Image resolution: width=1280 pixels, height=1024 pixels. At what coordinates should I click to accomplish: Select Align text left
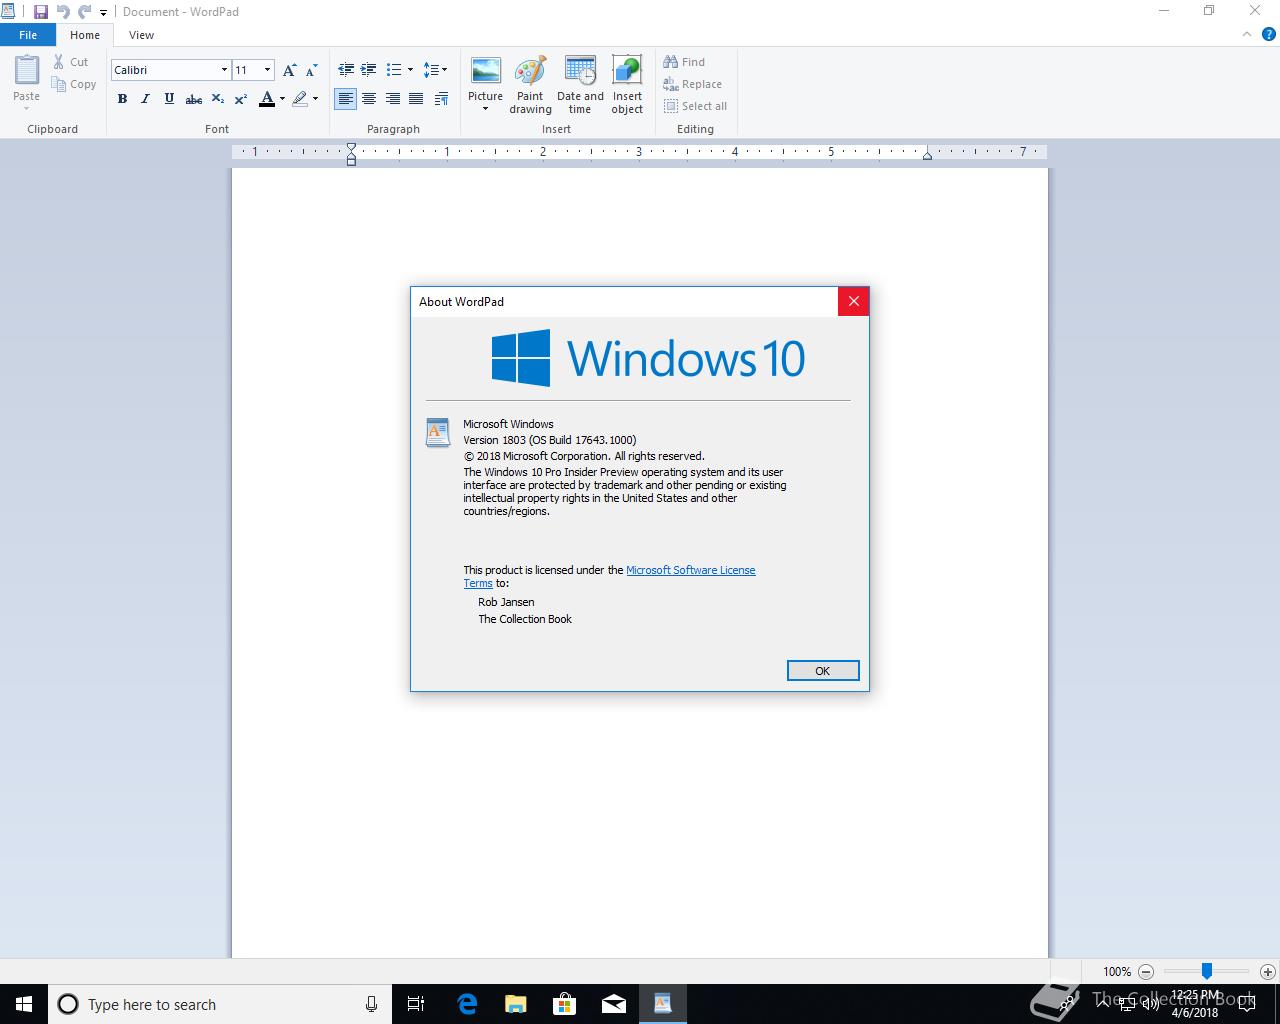coord(345,99)
